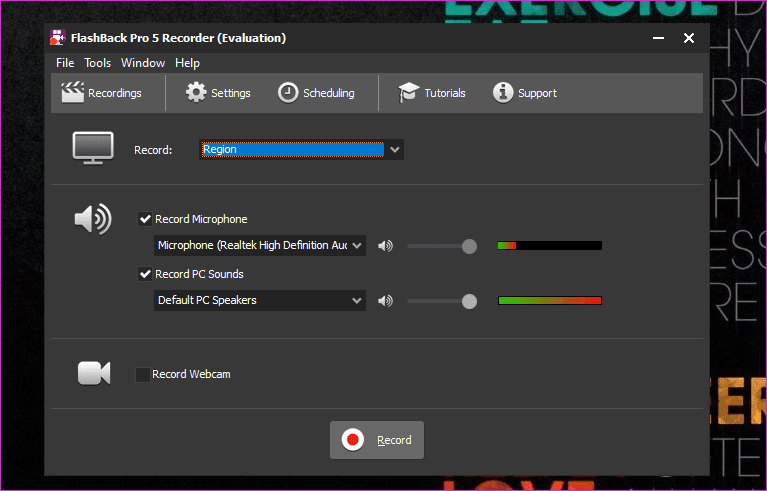
Task: Mute PC sounds via its speaker icon
Action: pos(385,301)
